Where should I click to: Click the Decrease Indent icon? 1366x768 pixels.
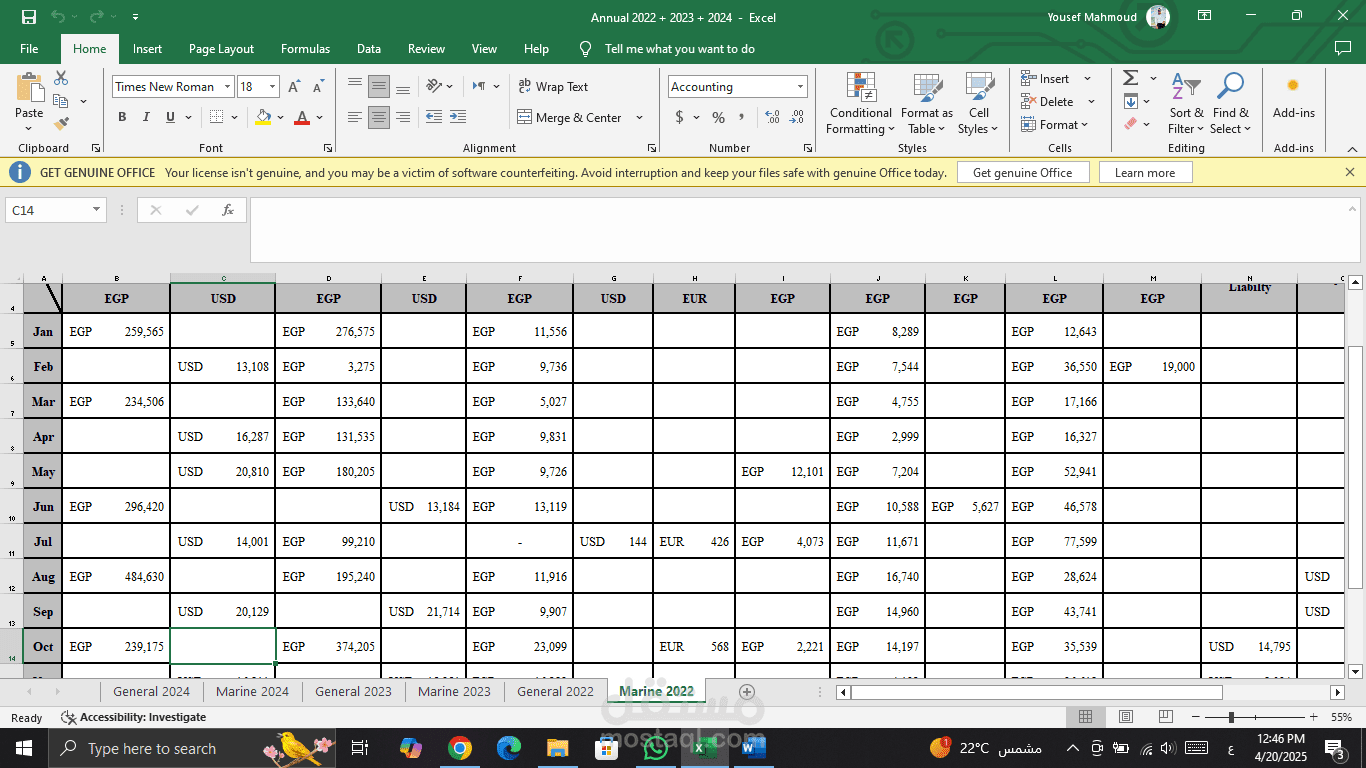434,117
